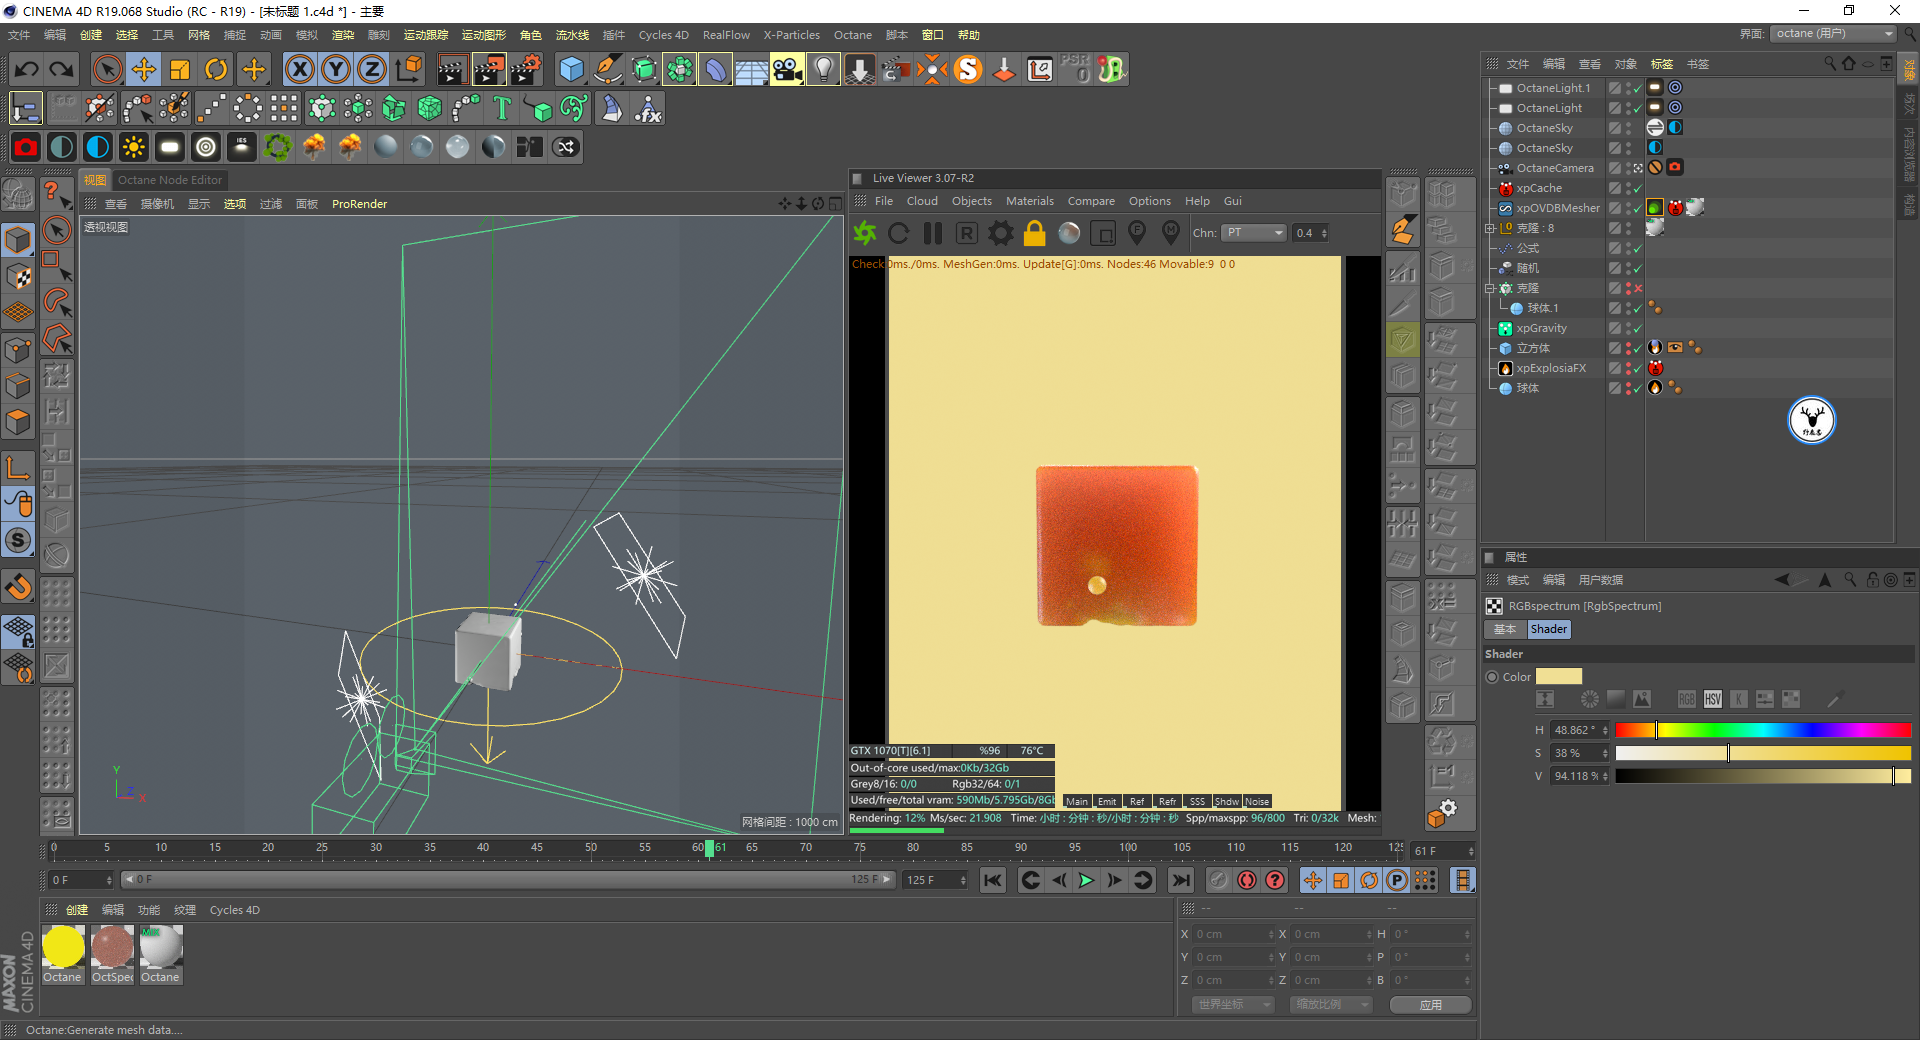Open the 缩放比例 dropdown

pyautogui.click(x=1330, y=1004)
